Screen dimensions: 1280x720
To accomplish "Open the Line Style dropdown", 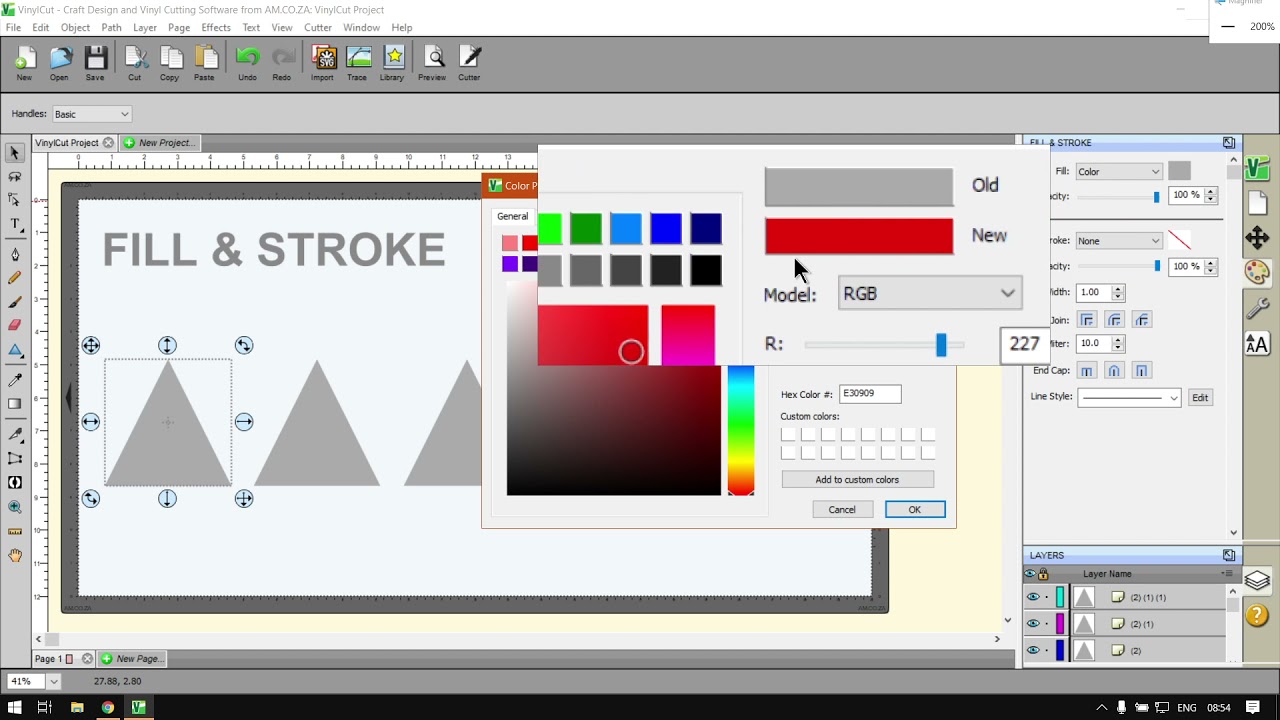I will (1130, 397).
